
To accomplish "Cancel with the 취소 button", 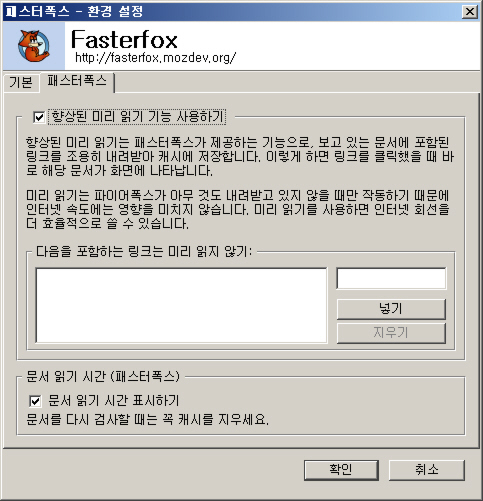I will pos(427,470).
